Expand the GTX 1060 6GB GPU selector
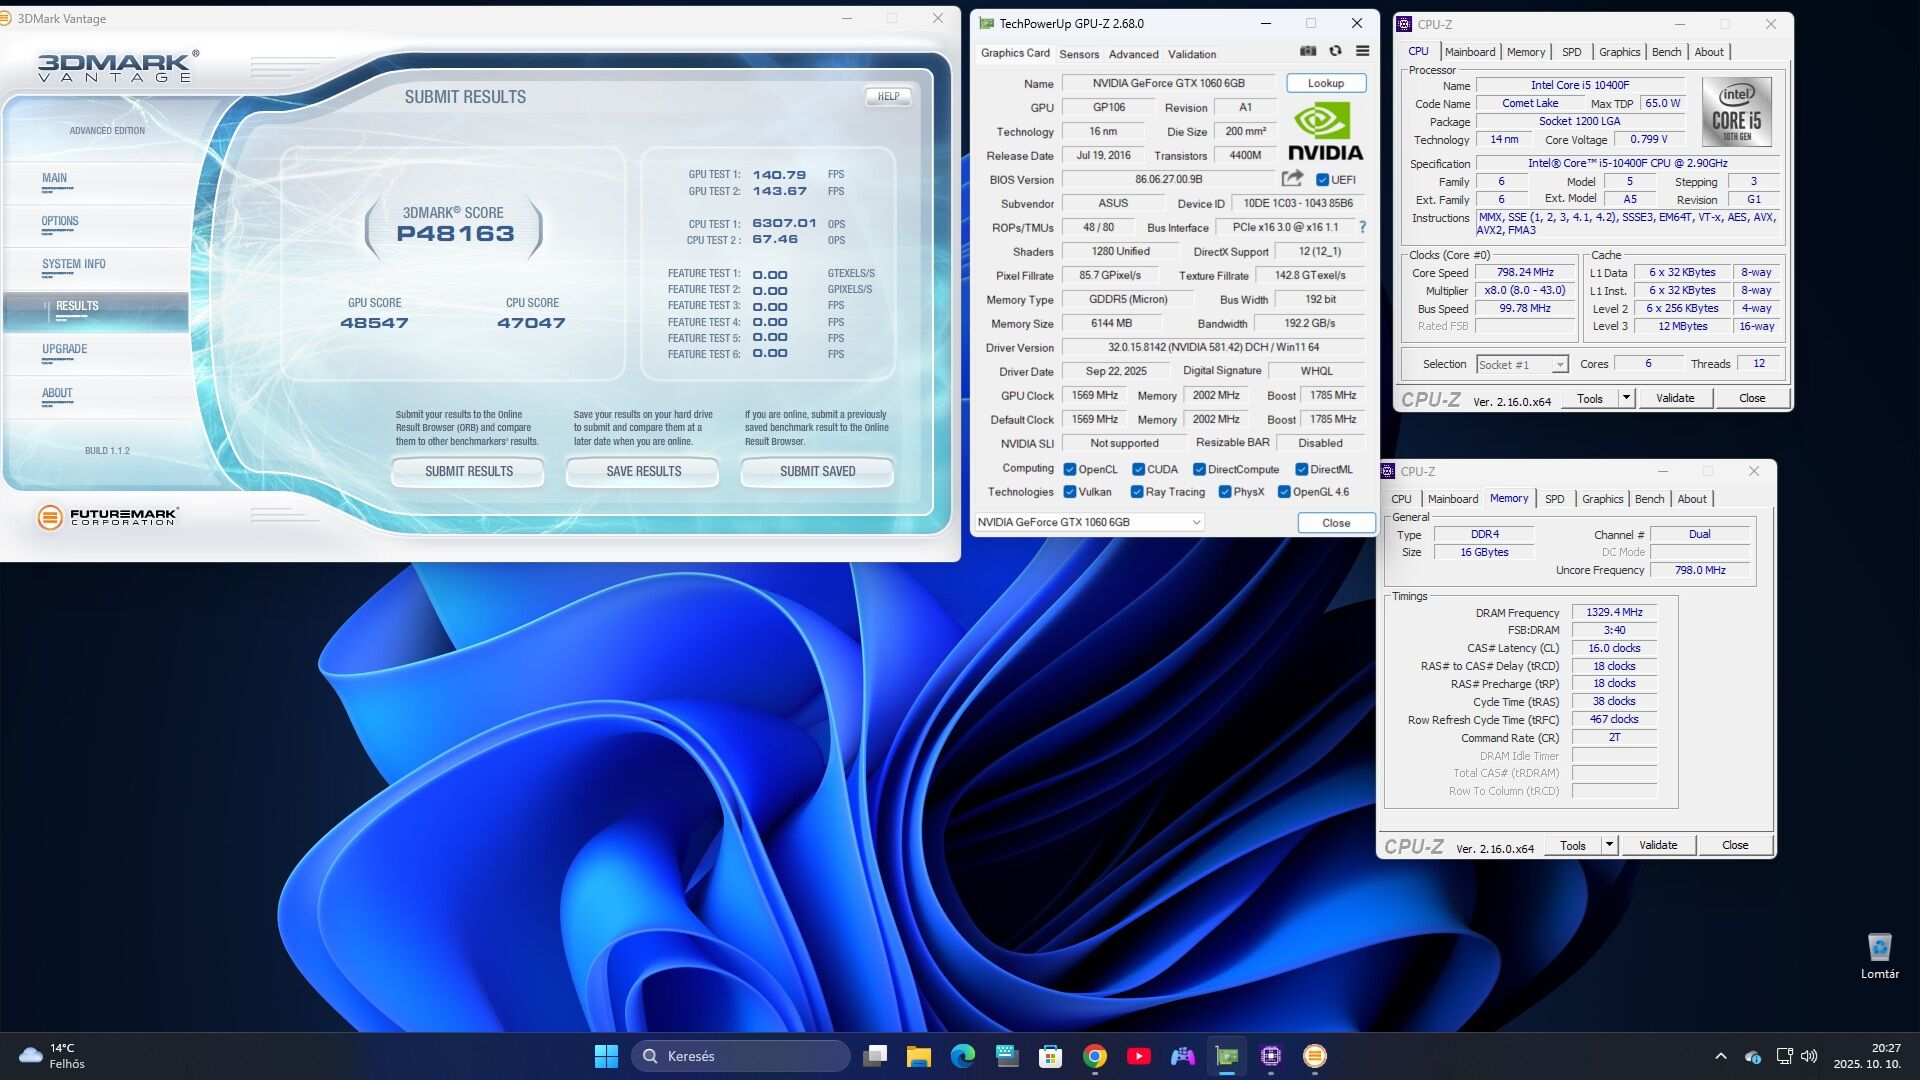The image size is (1920, 1080). click(1195, 522)
